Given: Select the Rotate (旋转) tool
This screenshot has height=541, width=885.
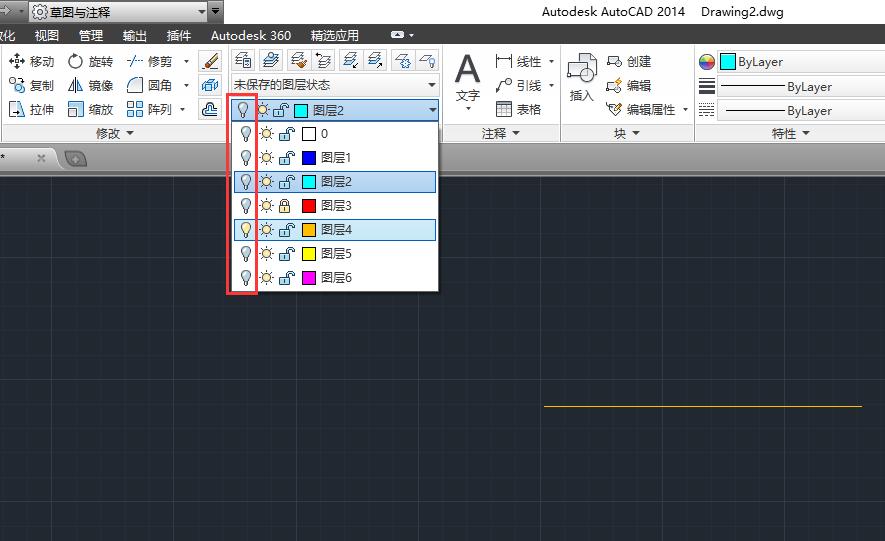Looking at the screenshot, I should tap(90, 61).
